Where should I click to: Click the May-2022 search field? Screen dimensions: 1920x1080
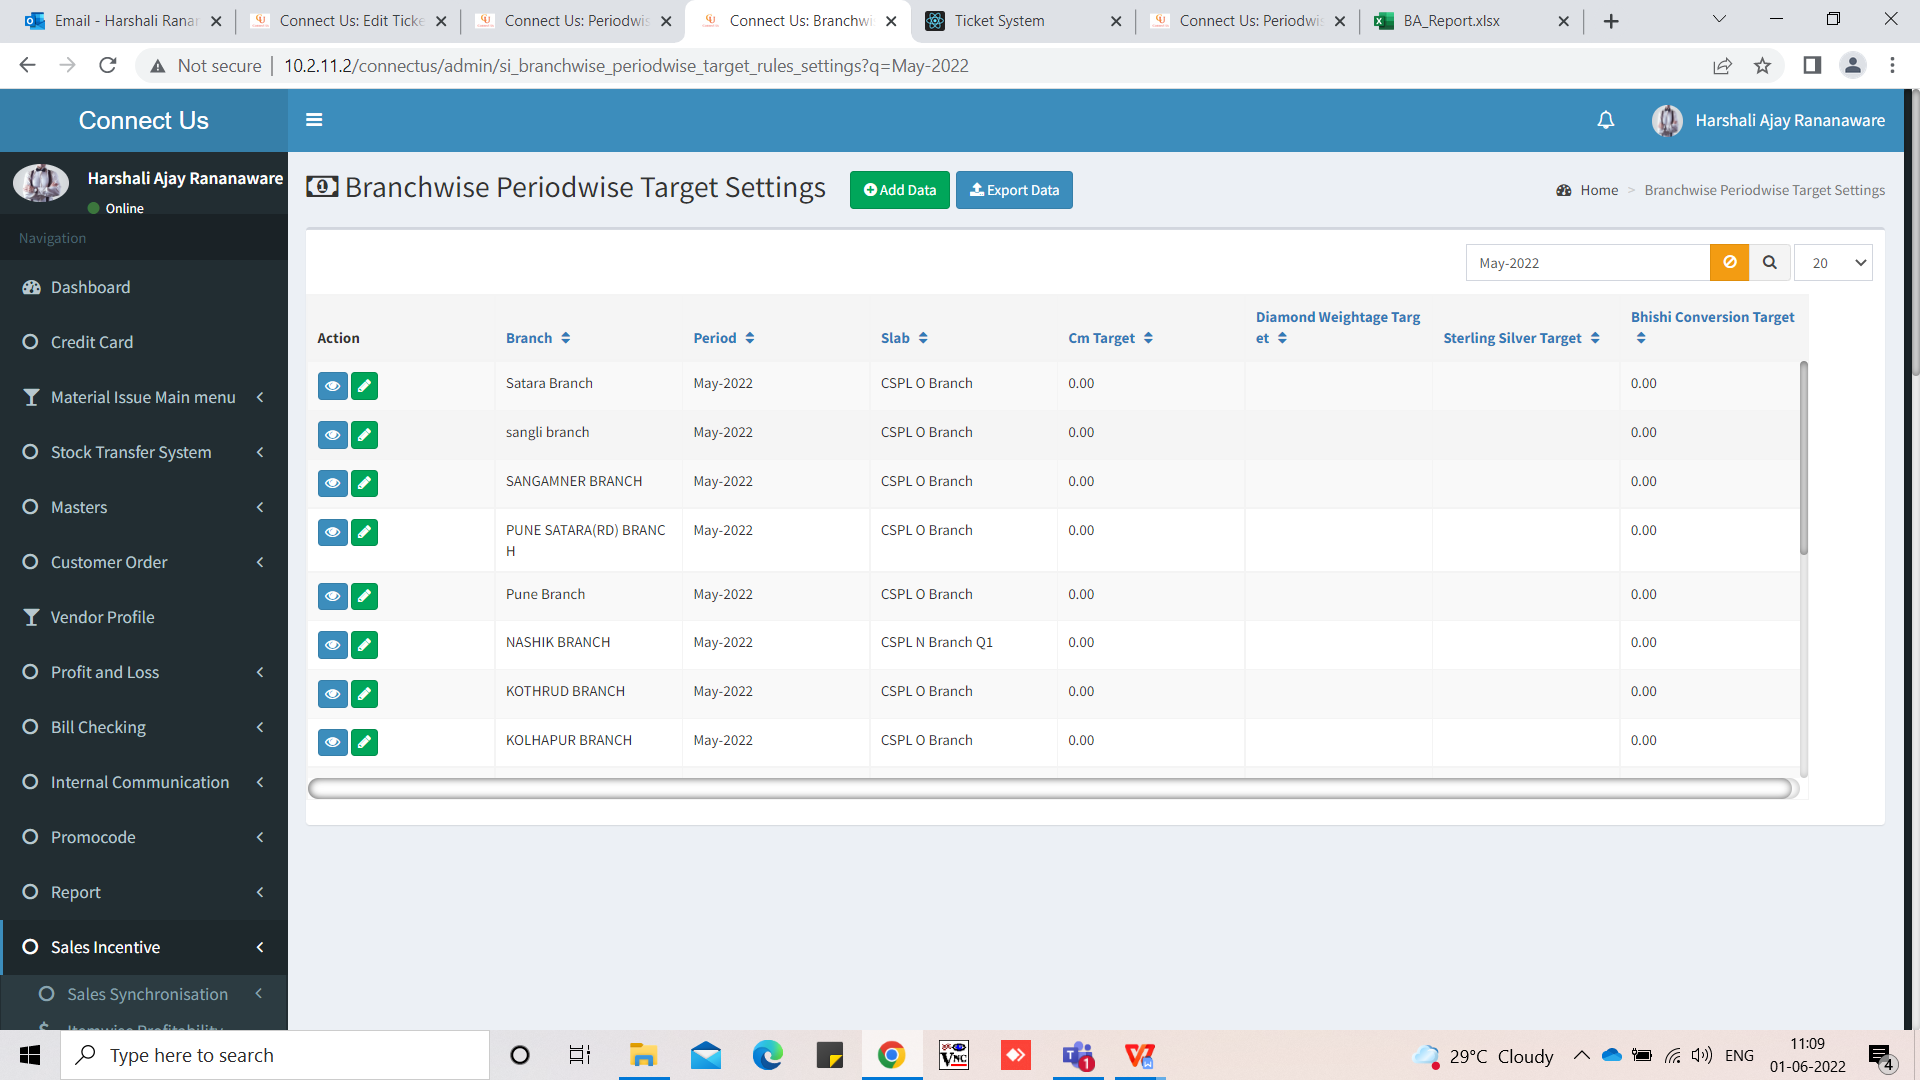[1588, 263]
